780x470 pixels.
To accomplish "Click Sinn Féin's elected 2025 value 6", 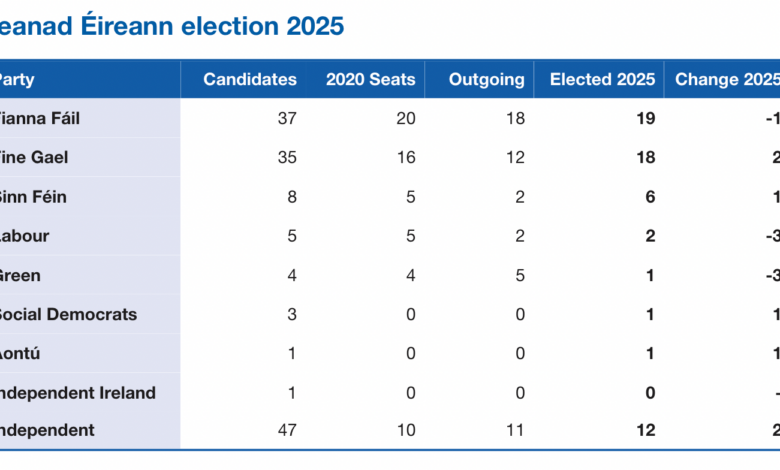I will pyautogui.click(x=650, y=197).
